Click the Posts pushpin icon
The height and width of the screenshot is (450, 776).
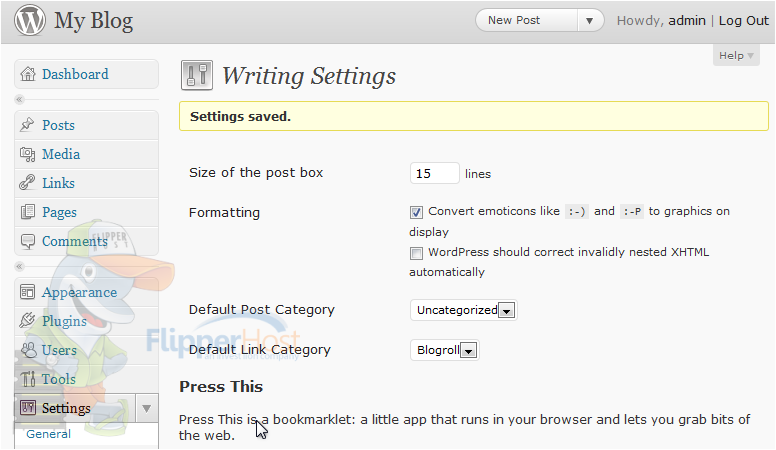pos(27,125)
